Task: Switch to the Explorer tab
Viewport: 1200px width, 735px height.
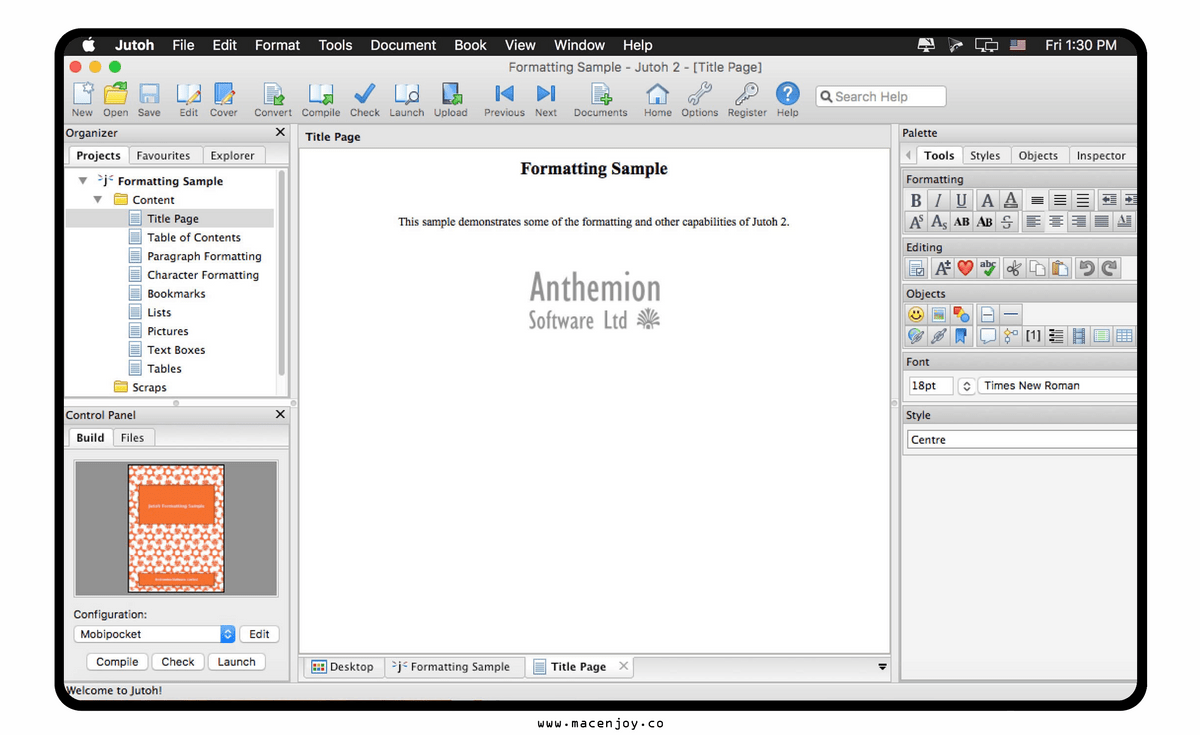Action: [x=232, y=156]
